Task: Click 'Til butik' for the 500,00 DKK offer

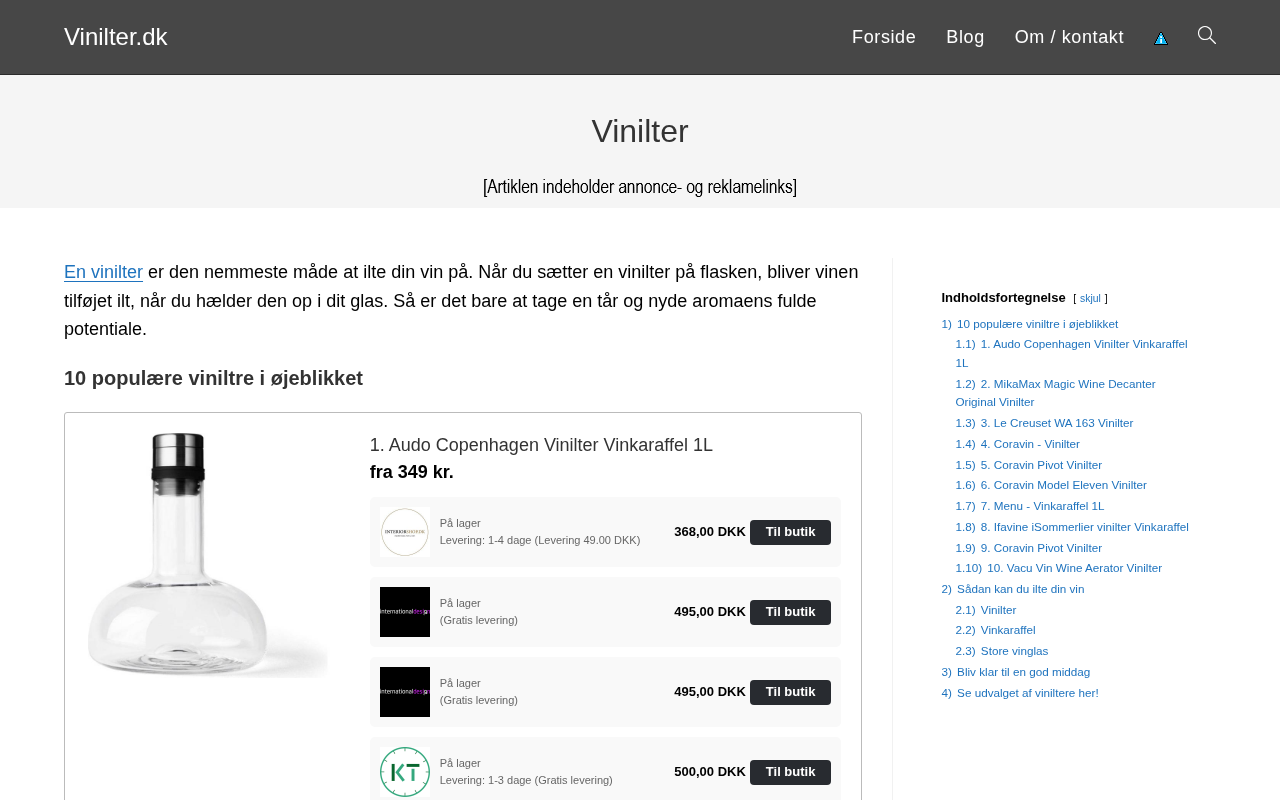Action: [790, 772]
